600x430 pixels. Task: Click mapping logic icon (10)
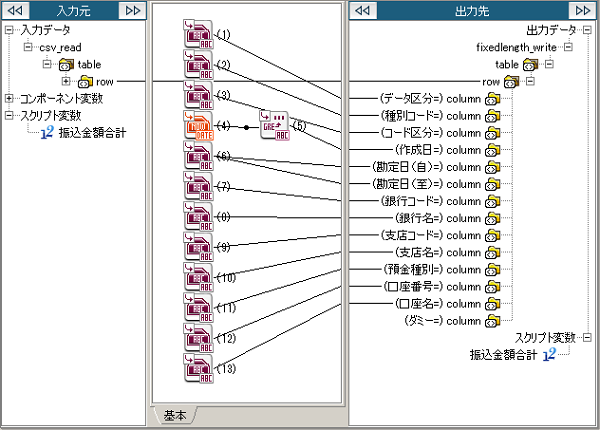click(x=199, y=277)
